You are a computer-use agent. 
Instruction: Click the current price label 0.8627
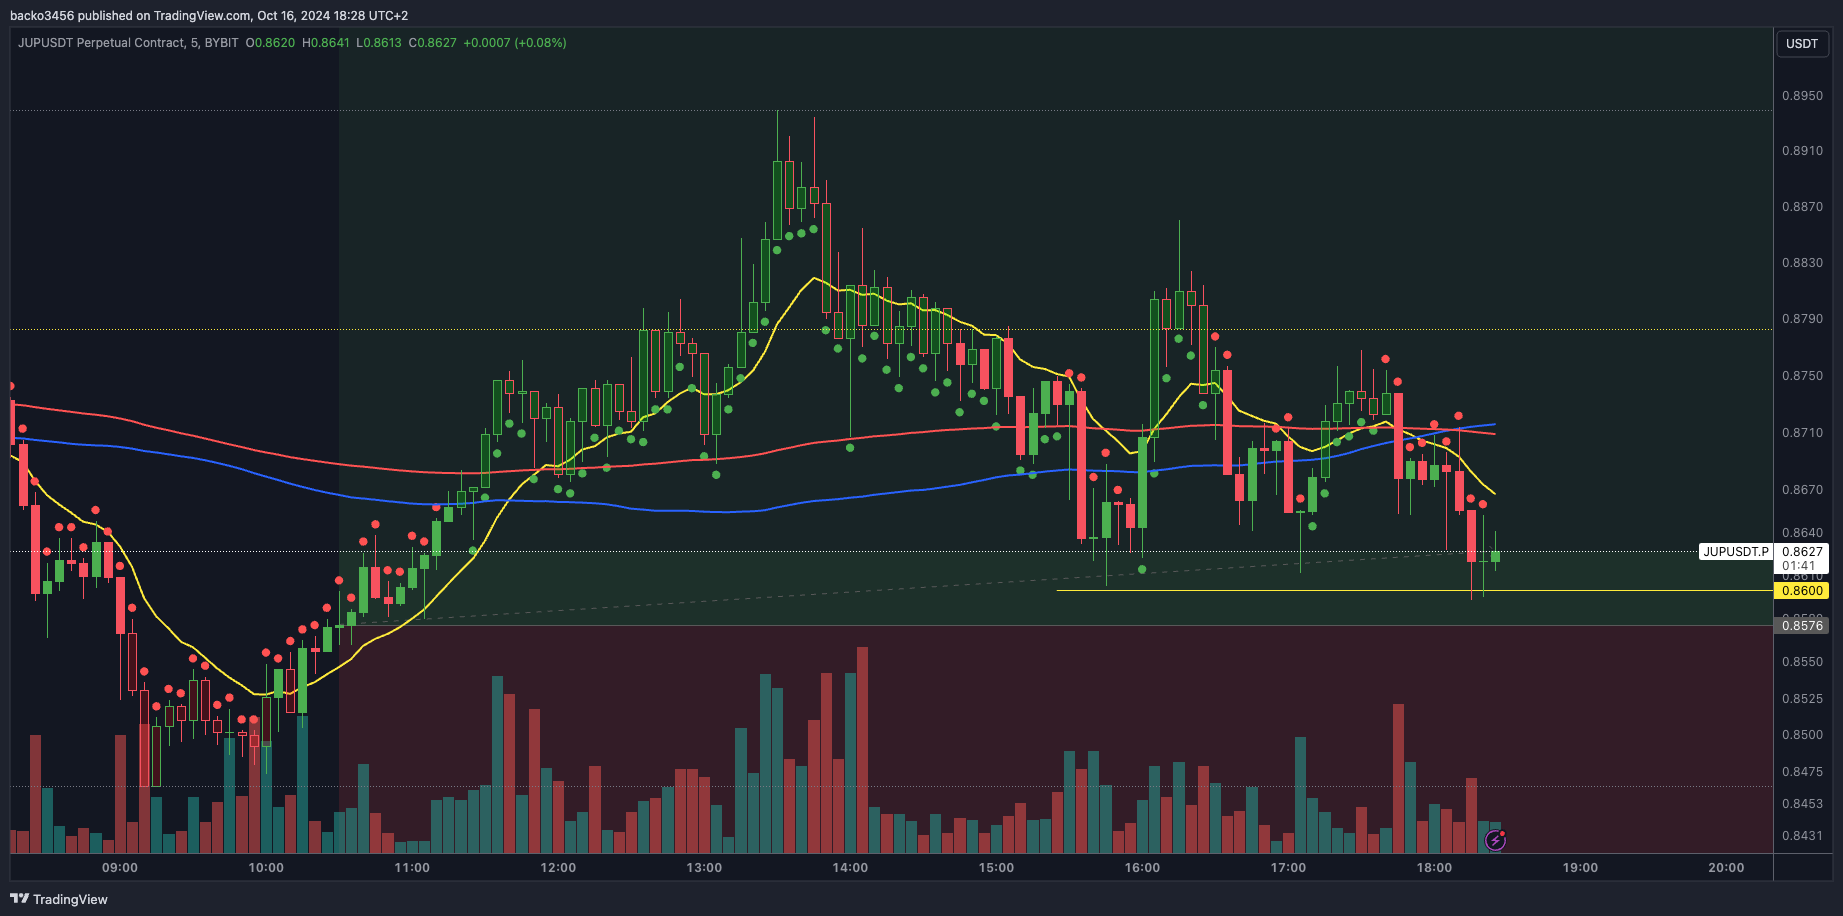1802,551
